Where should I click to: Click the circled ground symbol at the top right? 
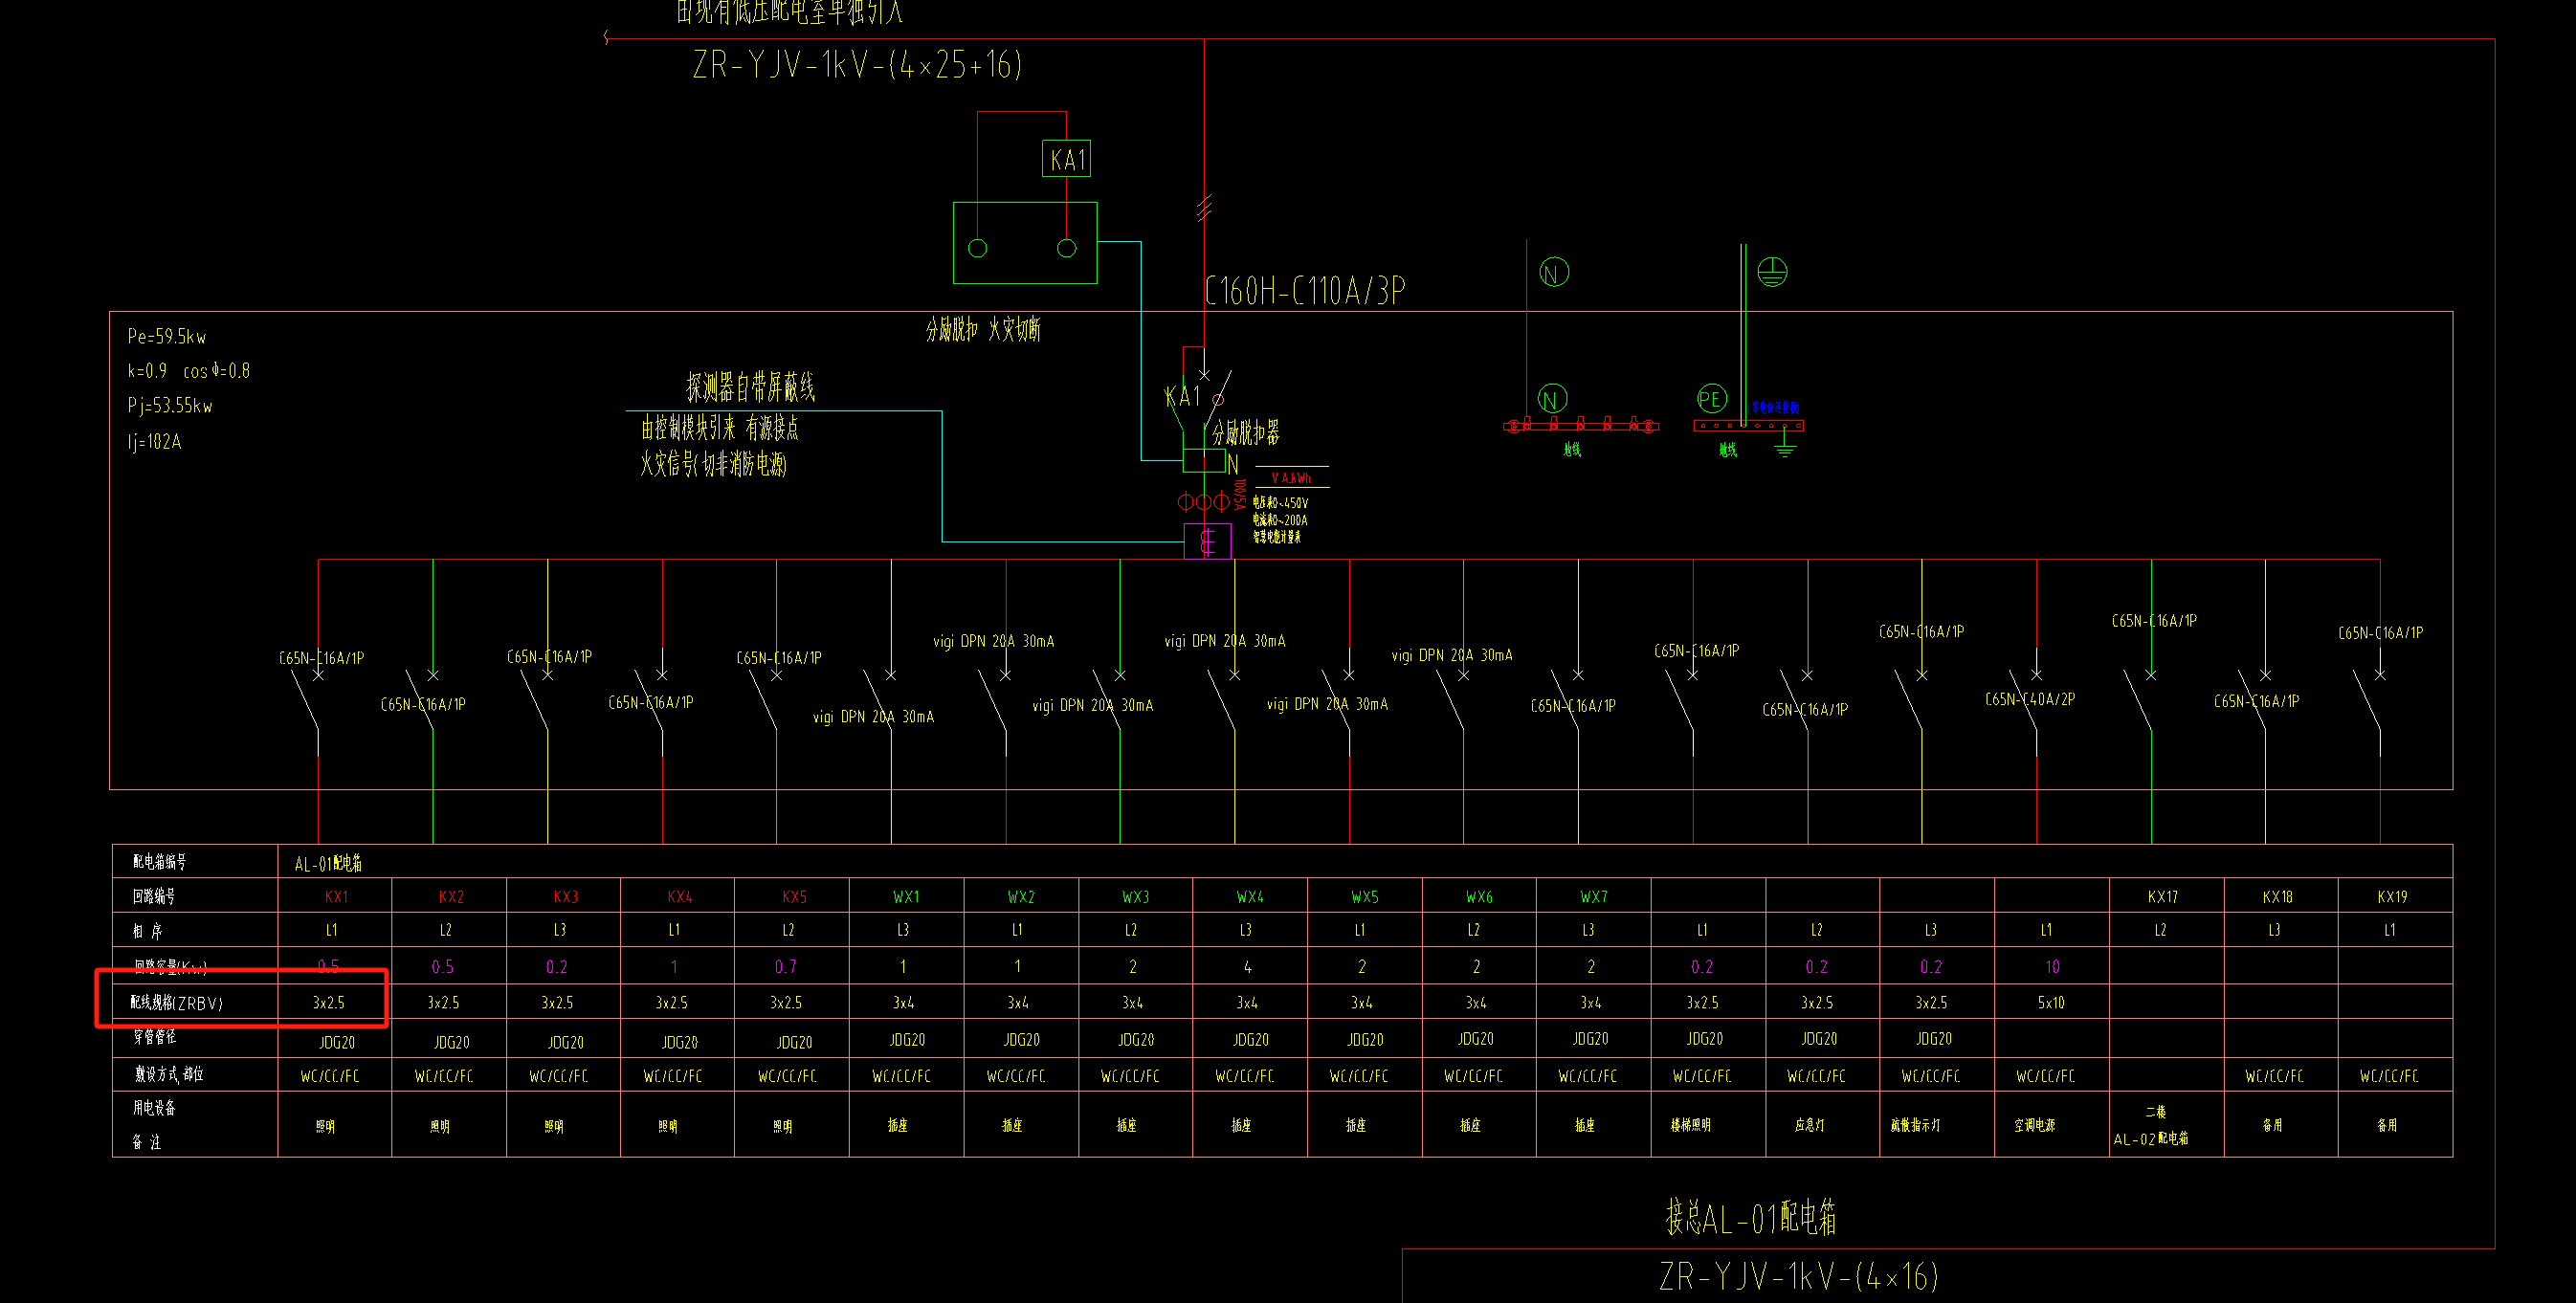1772,272
